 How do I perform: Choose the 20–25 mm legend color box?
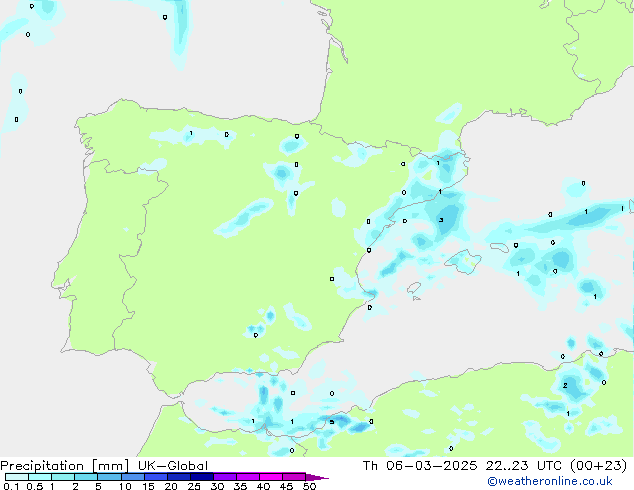tap(178, 477)
